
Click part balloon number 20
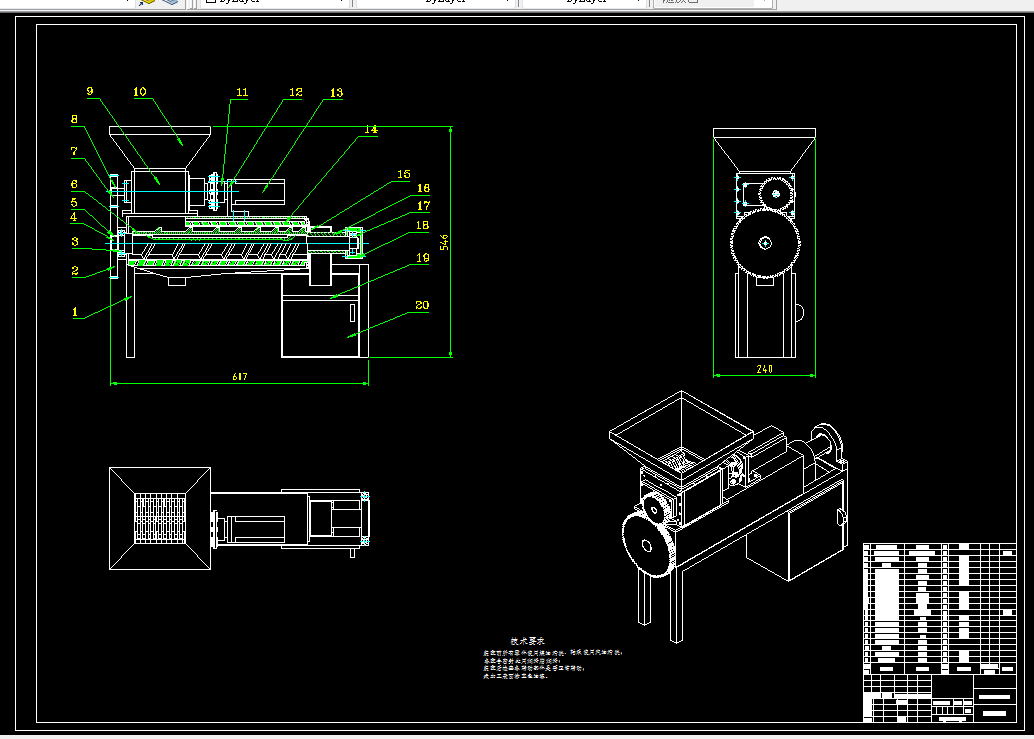422,305
